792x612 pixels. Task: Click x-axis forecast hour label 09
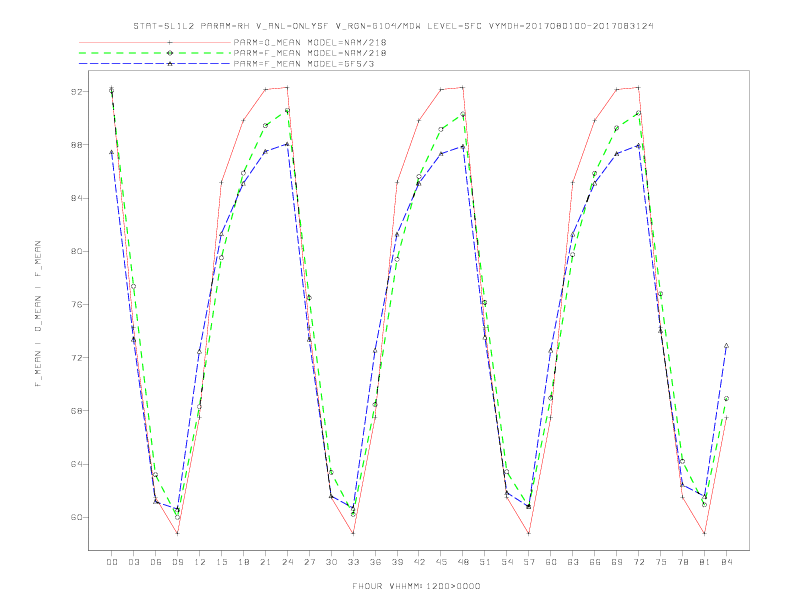tap(177, 562)
